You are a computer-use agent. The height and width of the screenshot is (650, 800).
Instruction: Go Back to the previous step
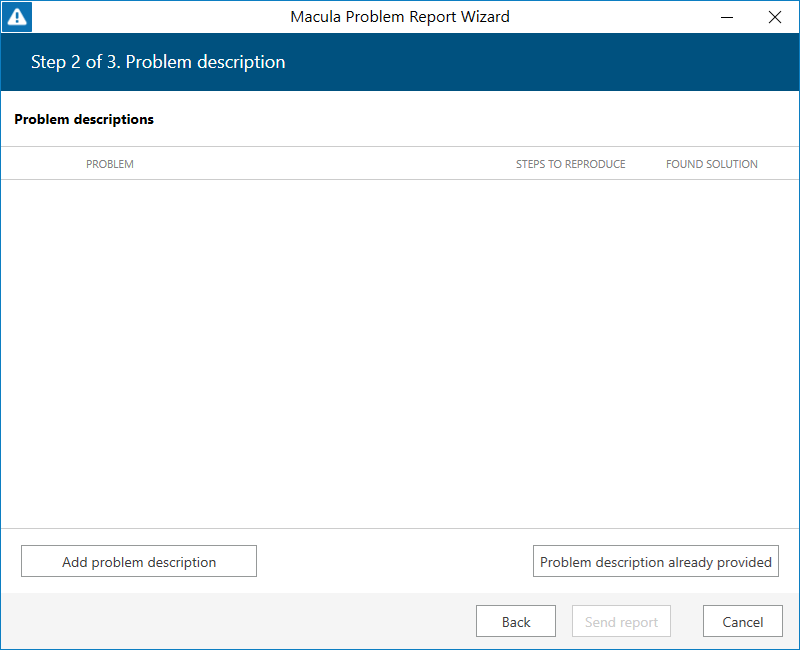coord(516,621)
